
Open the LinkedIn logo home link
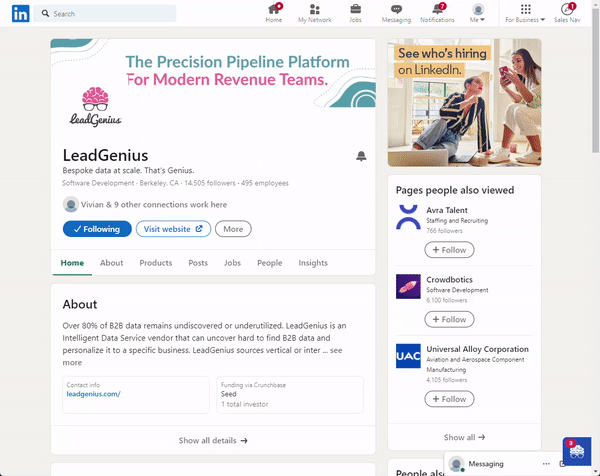click(20, 13)
